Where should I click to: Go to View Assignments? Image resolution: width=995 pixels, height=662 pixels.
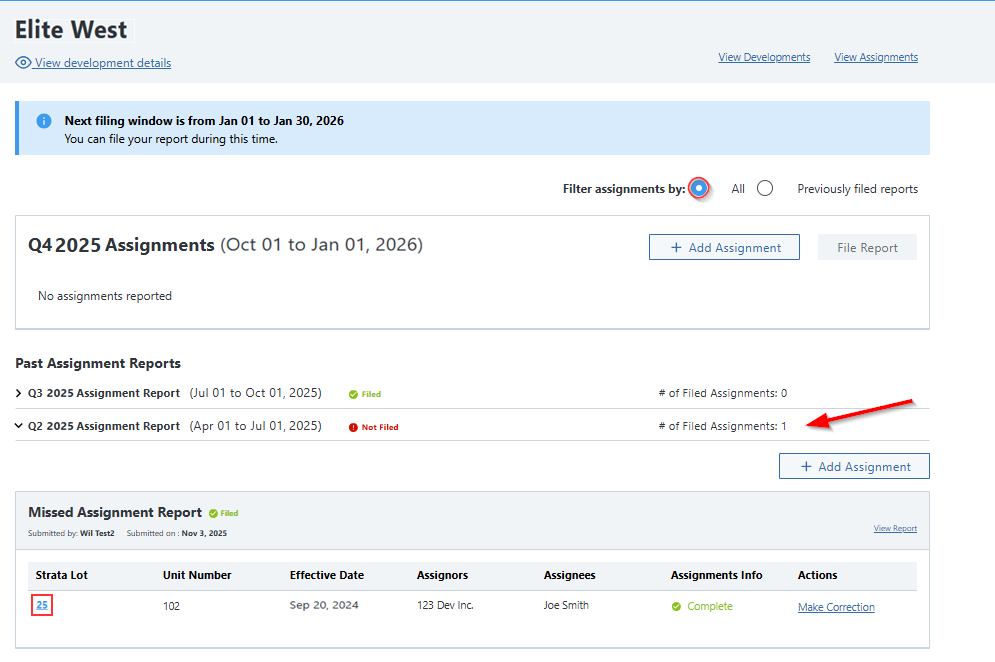pos(876,57)
